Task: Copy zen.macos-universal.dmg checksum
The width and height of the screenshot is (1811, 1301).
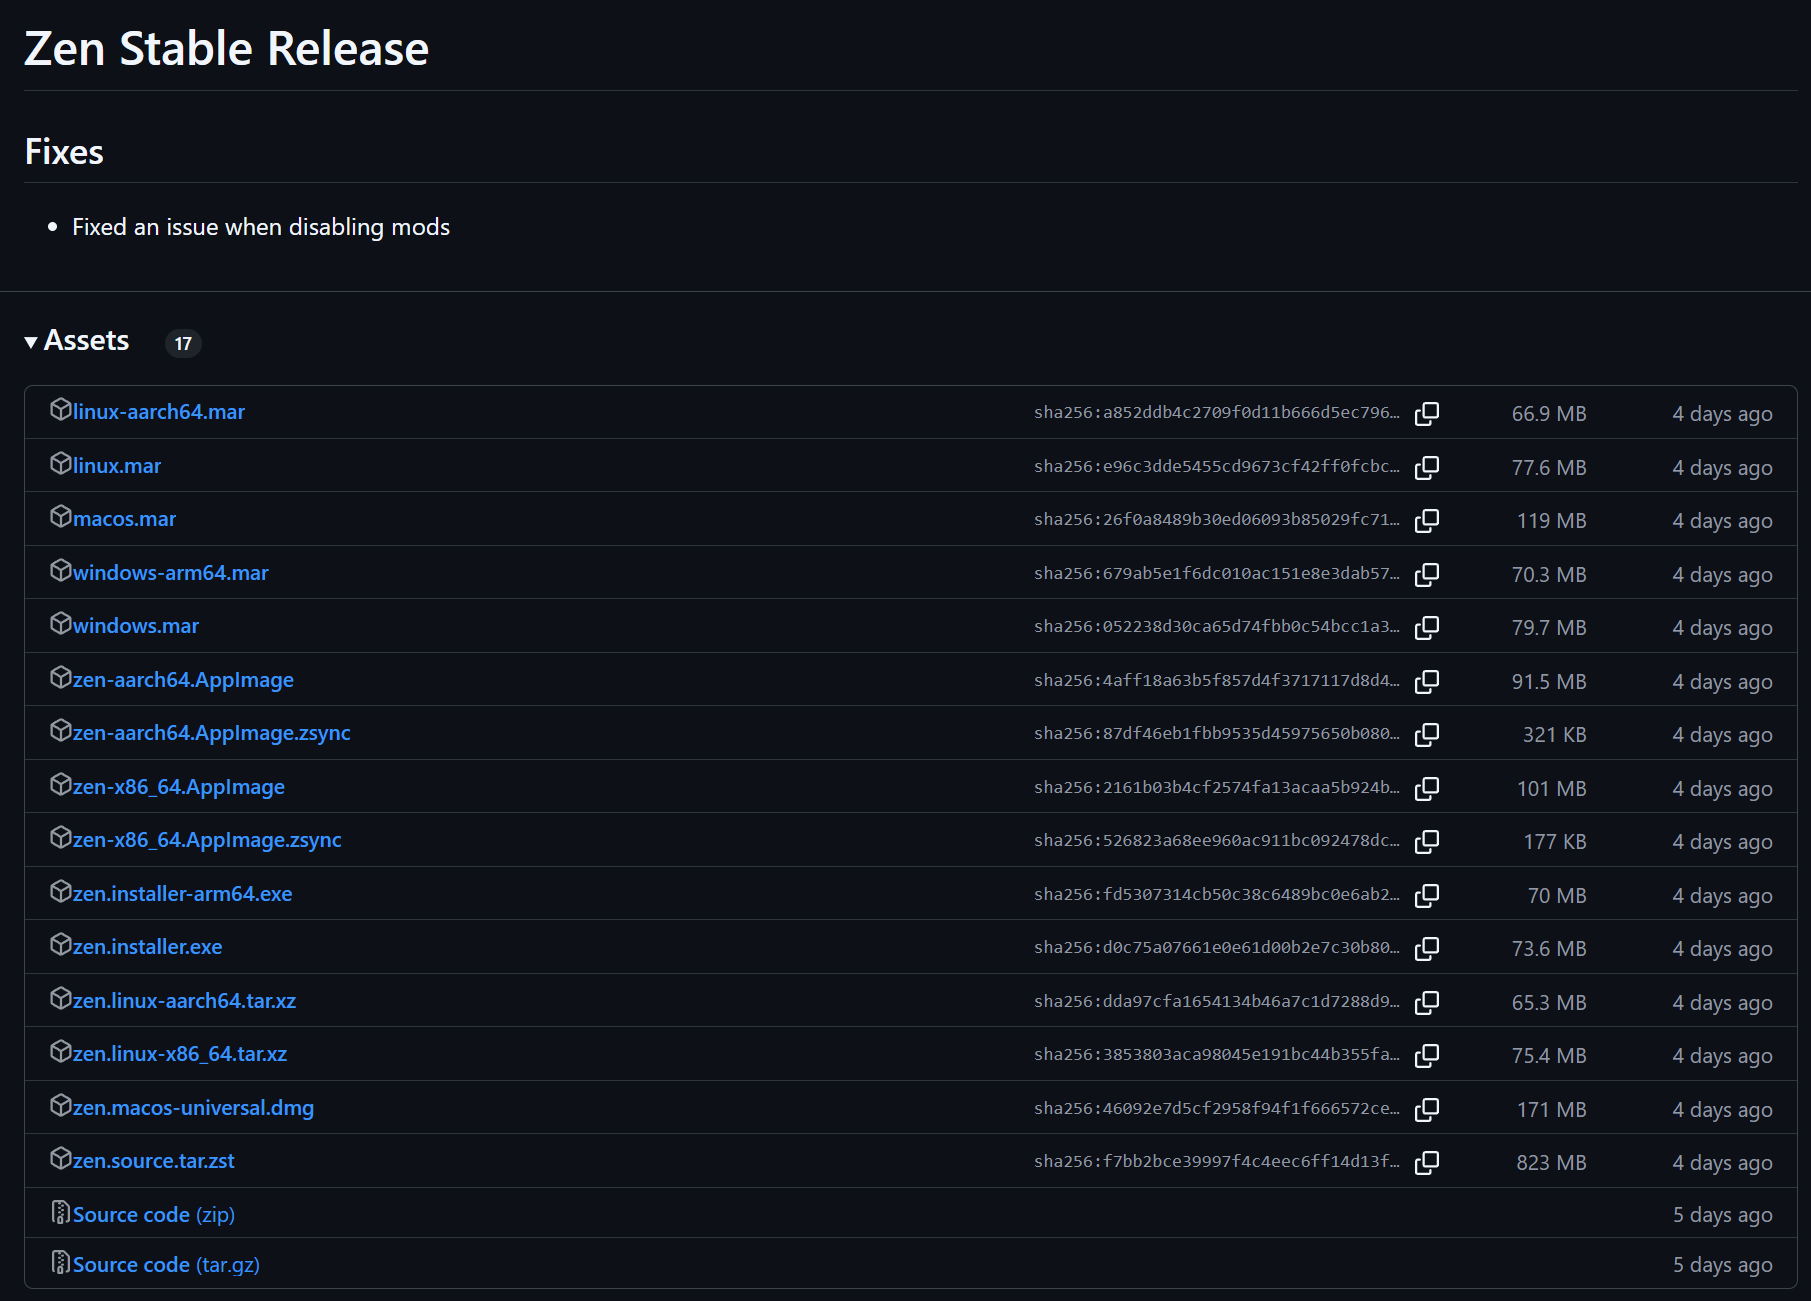Action: (x=1427, y=1109)
